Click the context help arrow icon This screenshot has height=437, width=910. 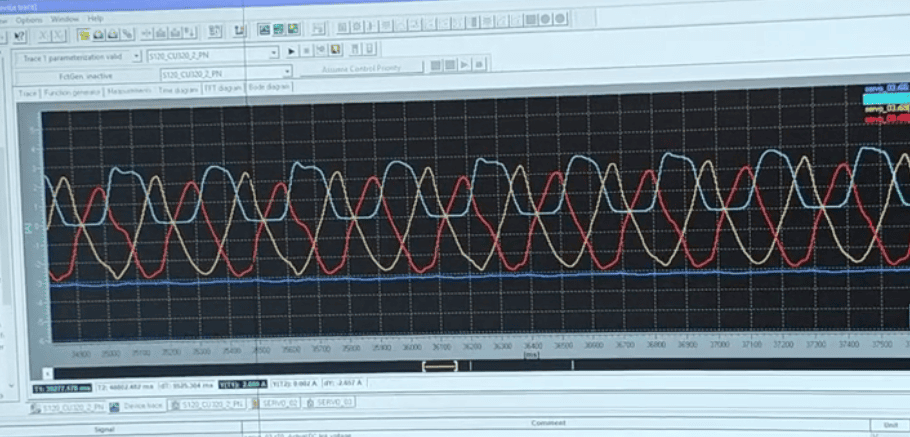click(x=20, y=35)
